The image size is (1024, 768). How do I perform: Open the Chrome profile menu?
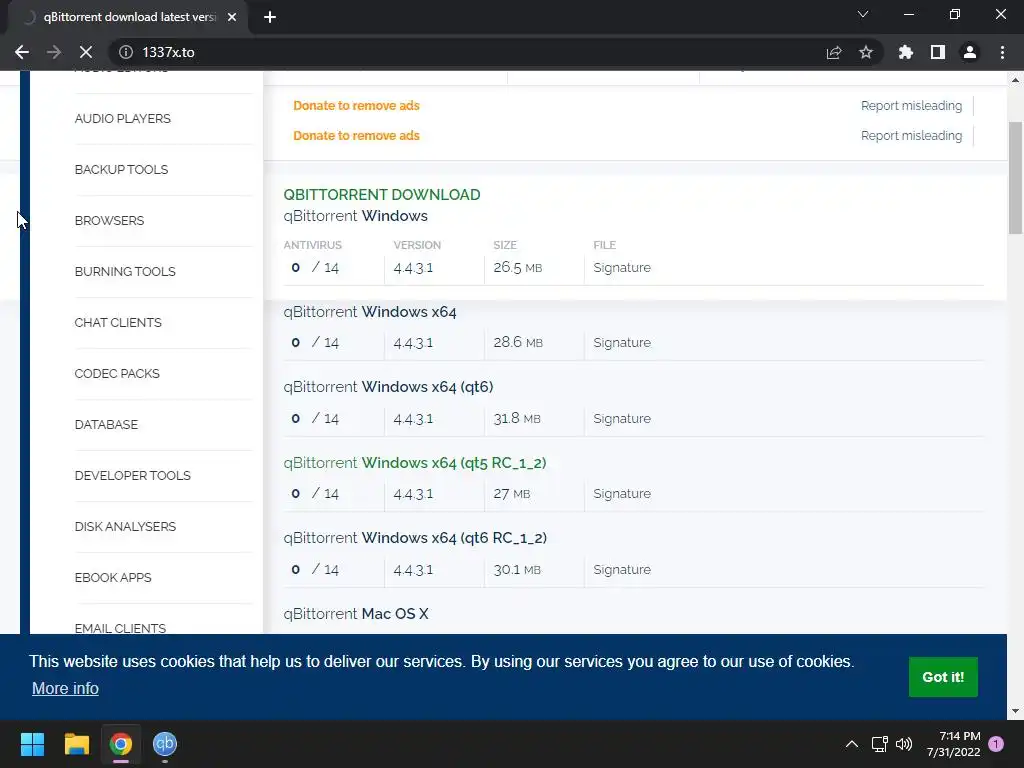(970, 52)
